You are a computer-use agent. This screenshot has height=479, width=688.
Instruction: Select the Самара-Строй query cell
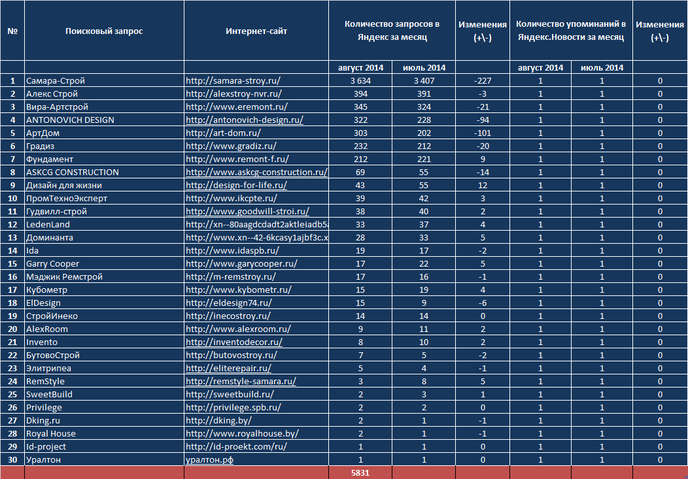(x=104, y=81)
